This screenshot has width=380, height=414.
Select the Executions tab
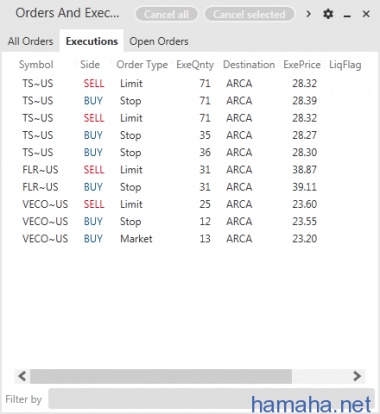pyautogui.click(x=92, y=41)
